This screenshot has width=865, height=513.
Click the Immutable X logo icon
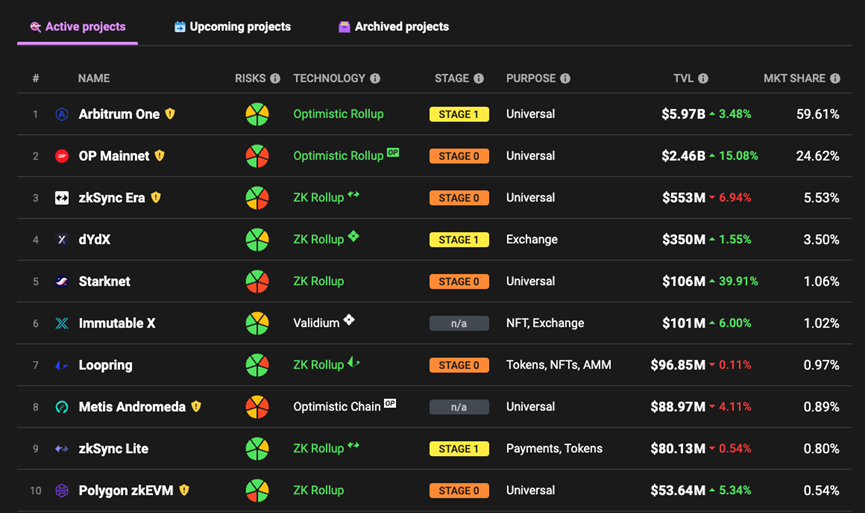(62, 324)
